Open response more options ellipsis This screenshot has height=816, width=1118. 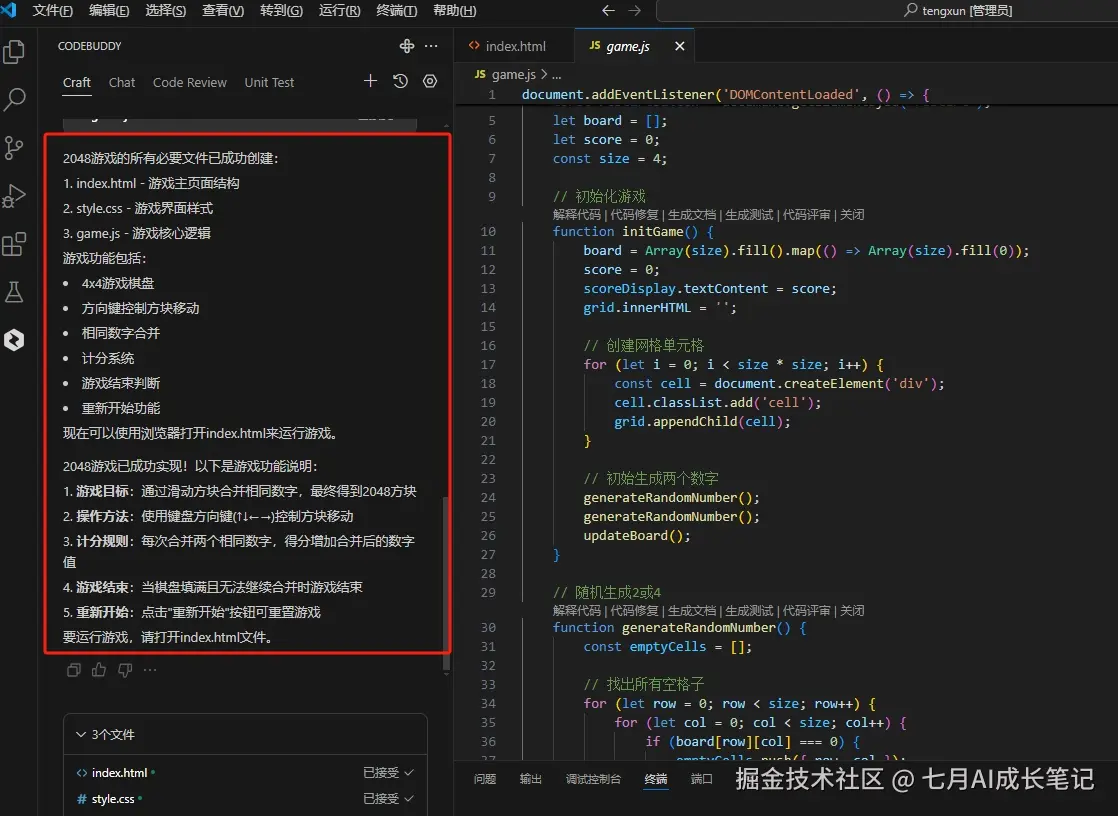[150, 670]
